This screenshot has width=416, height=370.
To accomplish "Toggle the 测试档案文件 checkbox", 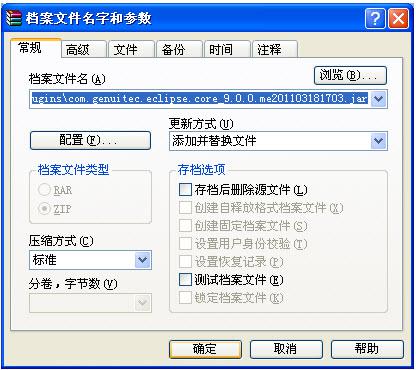I will click(x=185, y=280).
